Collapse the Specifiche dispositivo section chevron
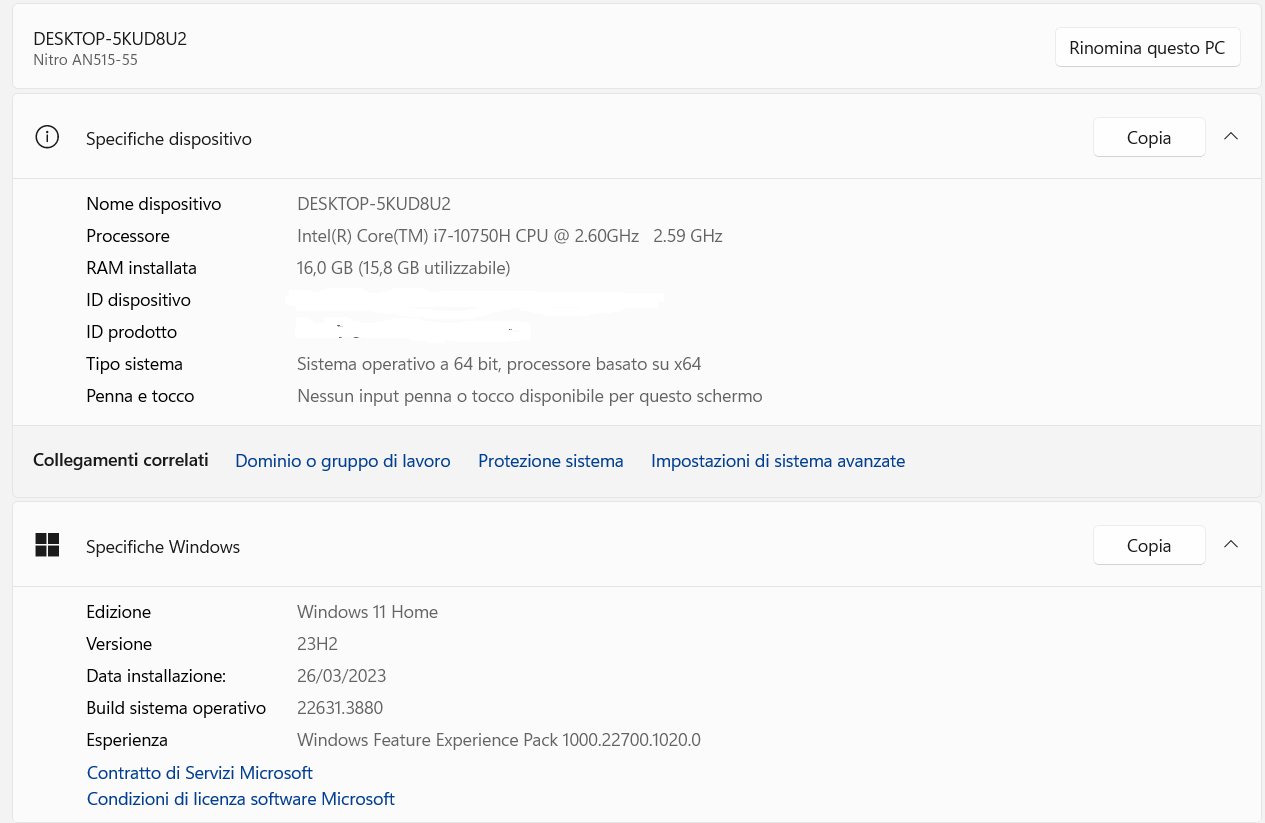This screenshot has width=1265, height=823. (x=1231, y=137)
